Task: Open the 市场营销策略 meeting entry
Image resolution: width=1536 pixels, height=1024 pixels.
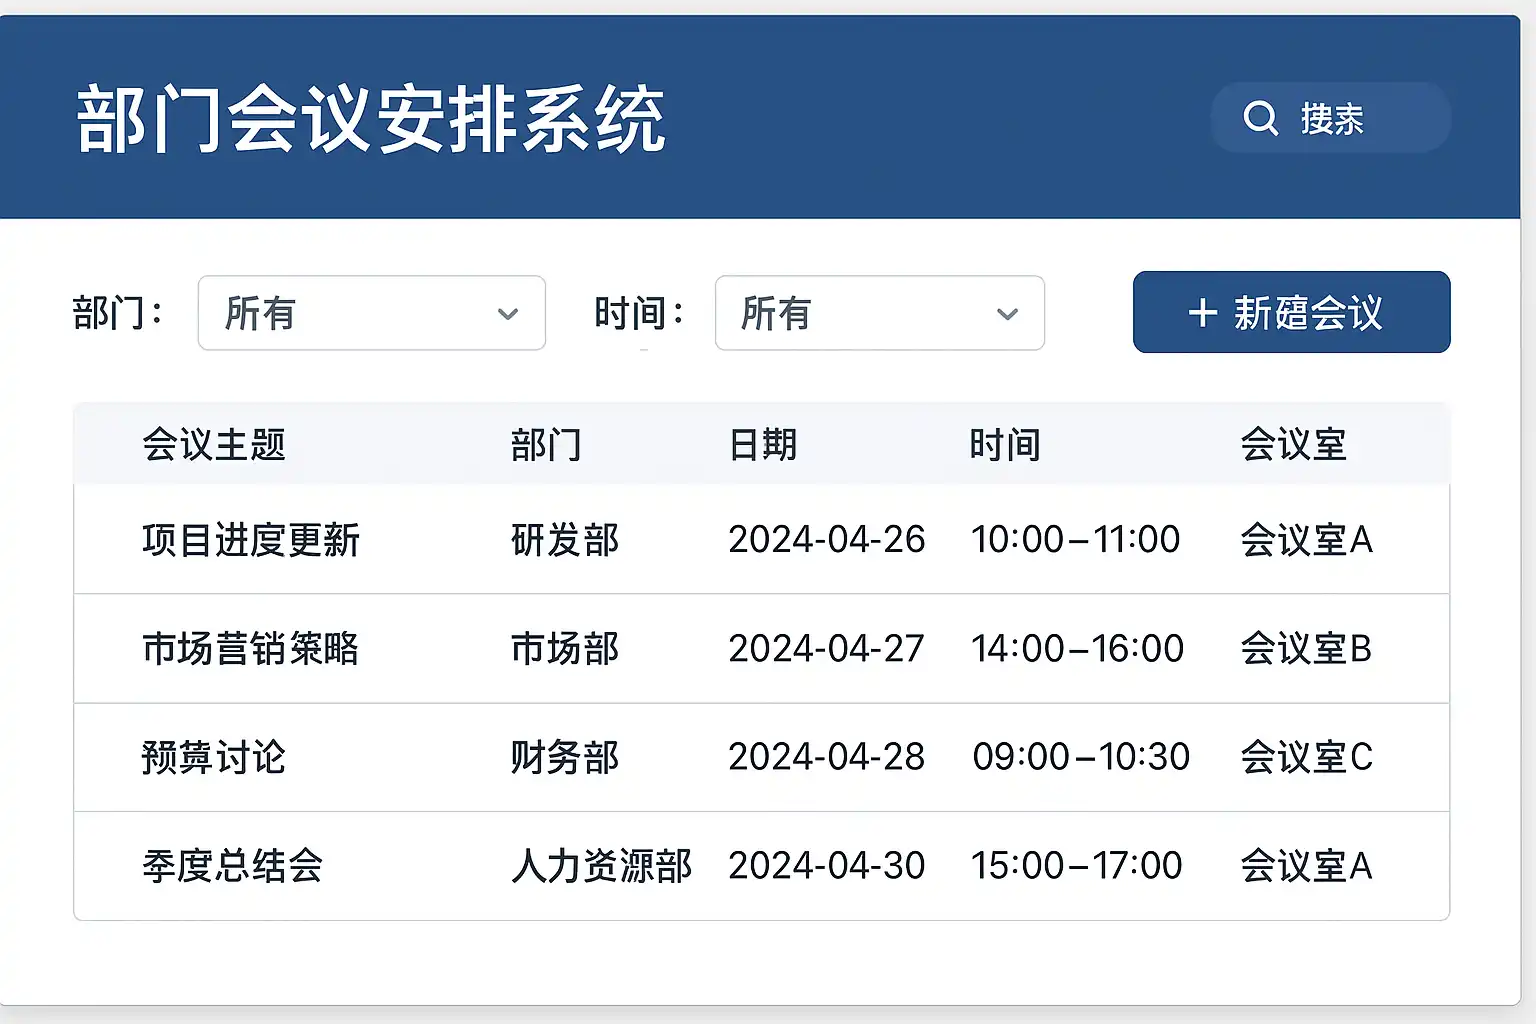Action: 251,649
